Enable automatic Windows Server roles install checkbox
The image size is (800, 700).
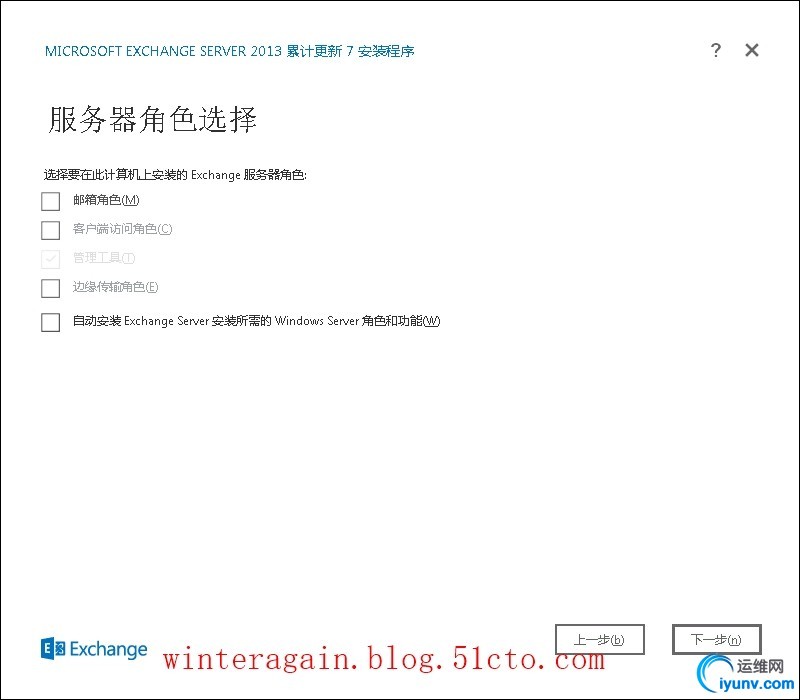51,322
